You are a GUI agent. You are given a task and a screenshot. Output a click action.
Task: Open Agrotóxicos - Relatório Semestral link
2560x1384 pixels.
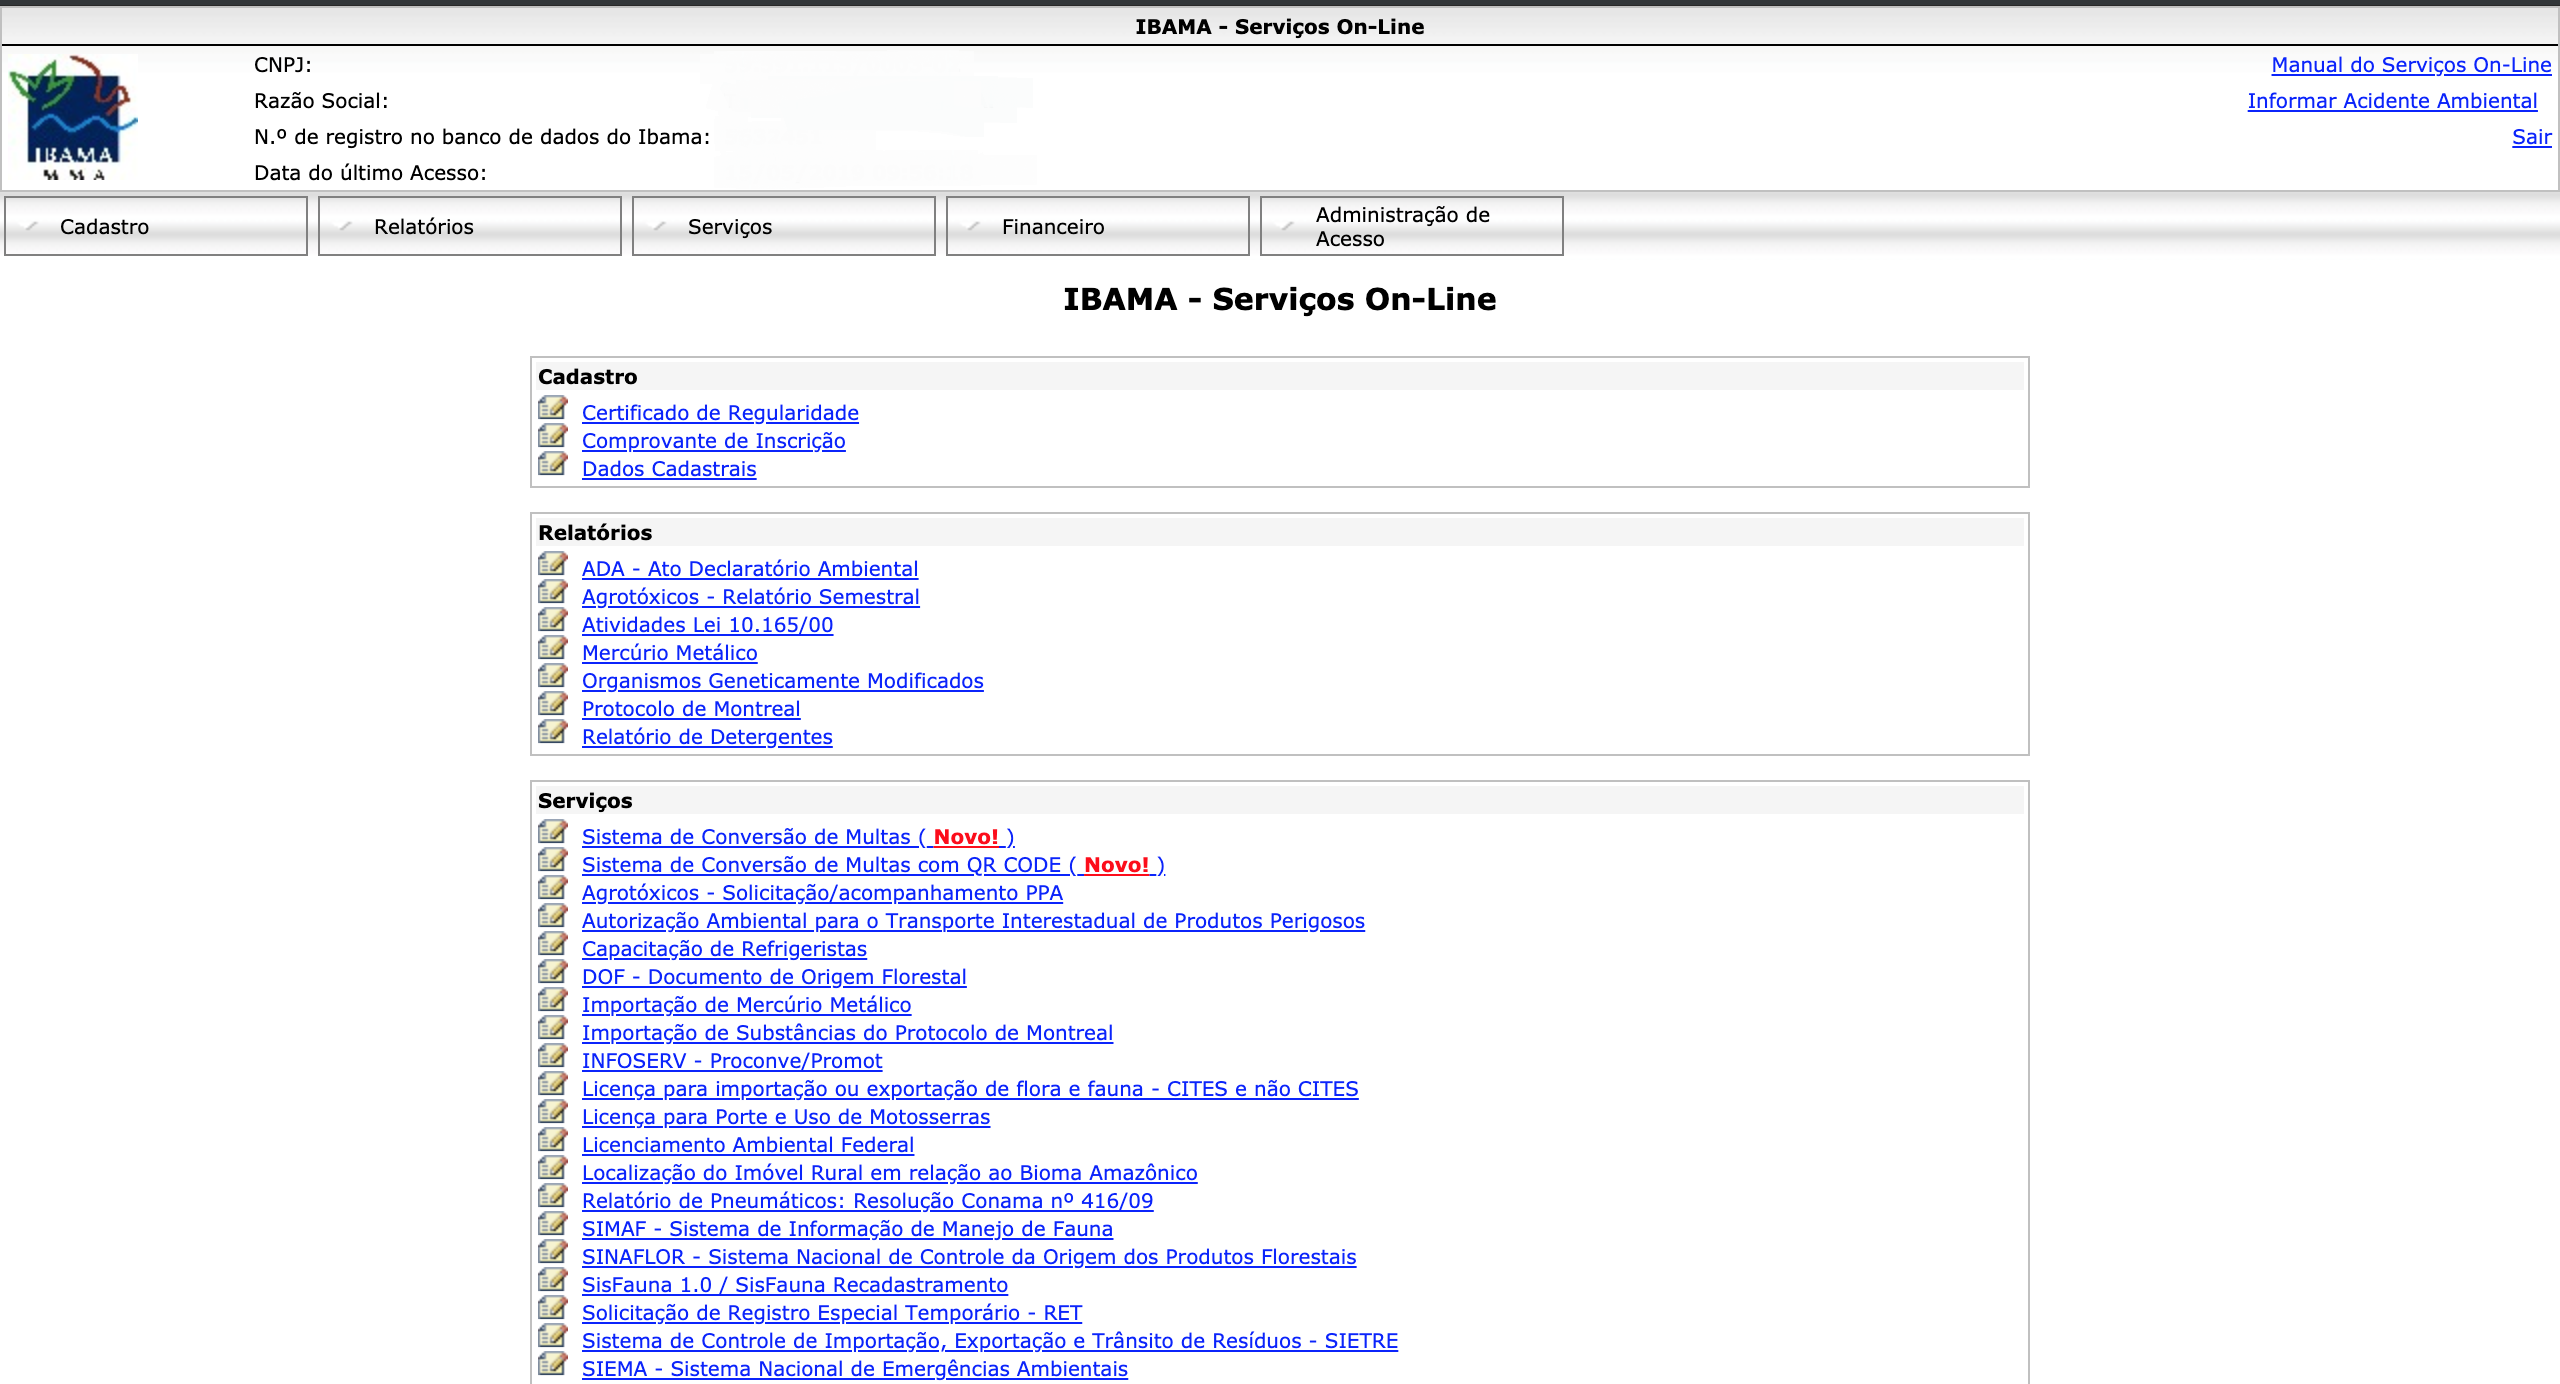tap(751, 597)
